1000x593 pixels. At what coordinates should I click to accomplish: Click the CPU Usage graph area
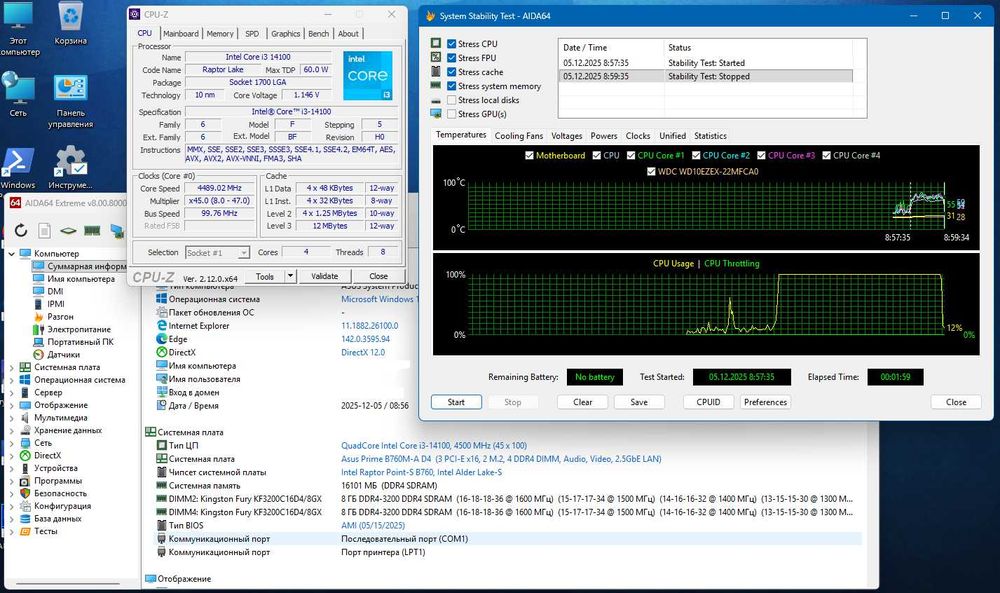click(706, 304)
